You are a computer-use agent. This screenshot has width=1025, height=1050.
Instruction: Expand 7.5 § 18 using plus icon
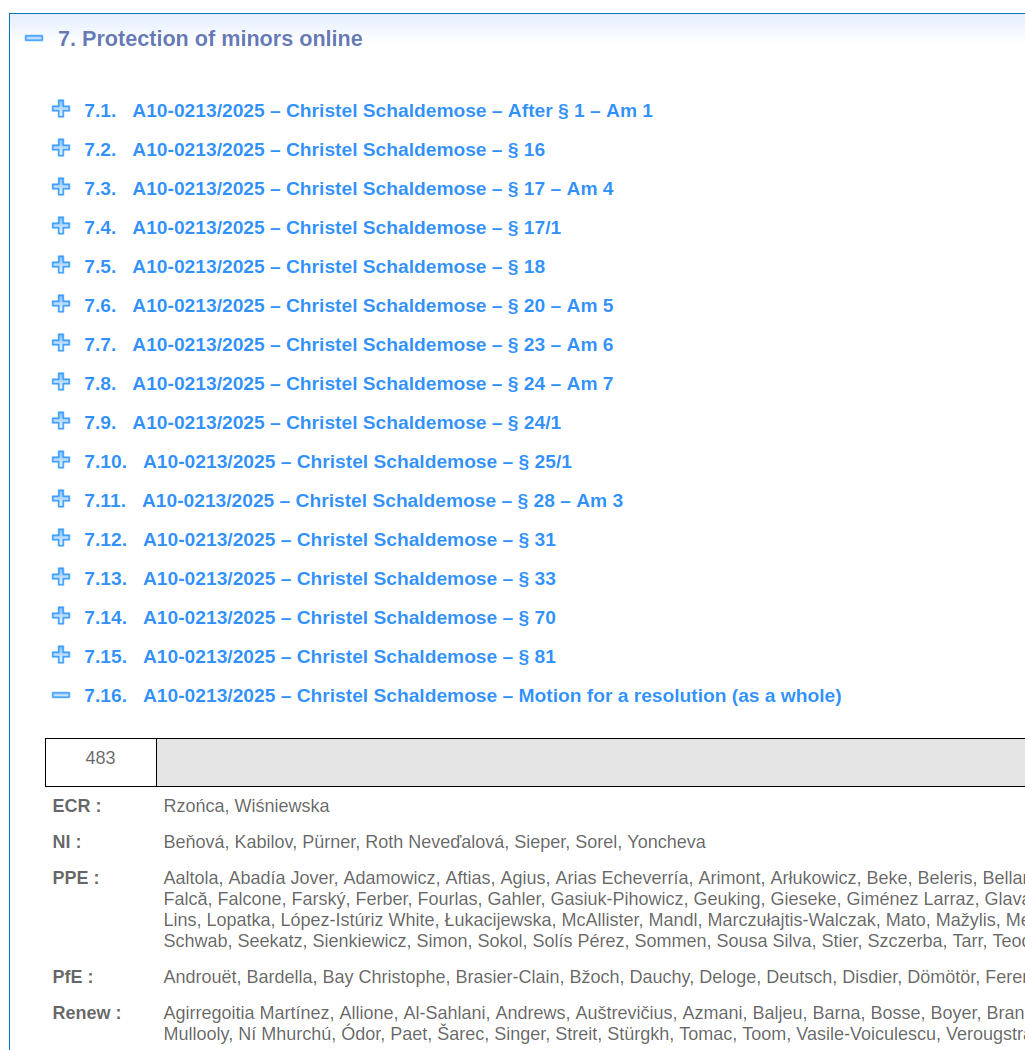(x=61, y=265)
